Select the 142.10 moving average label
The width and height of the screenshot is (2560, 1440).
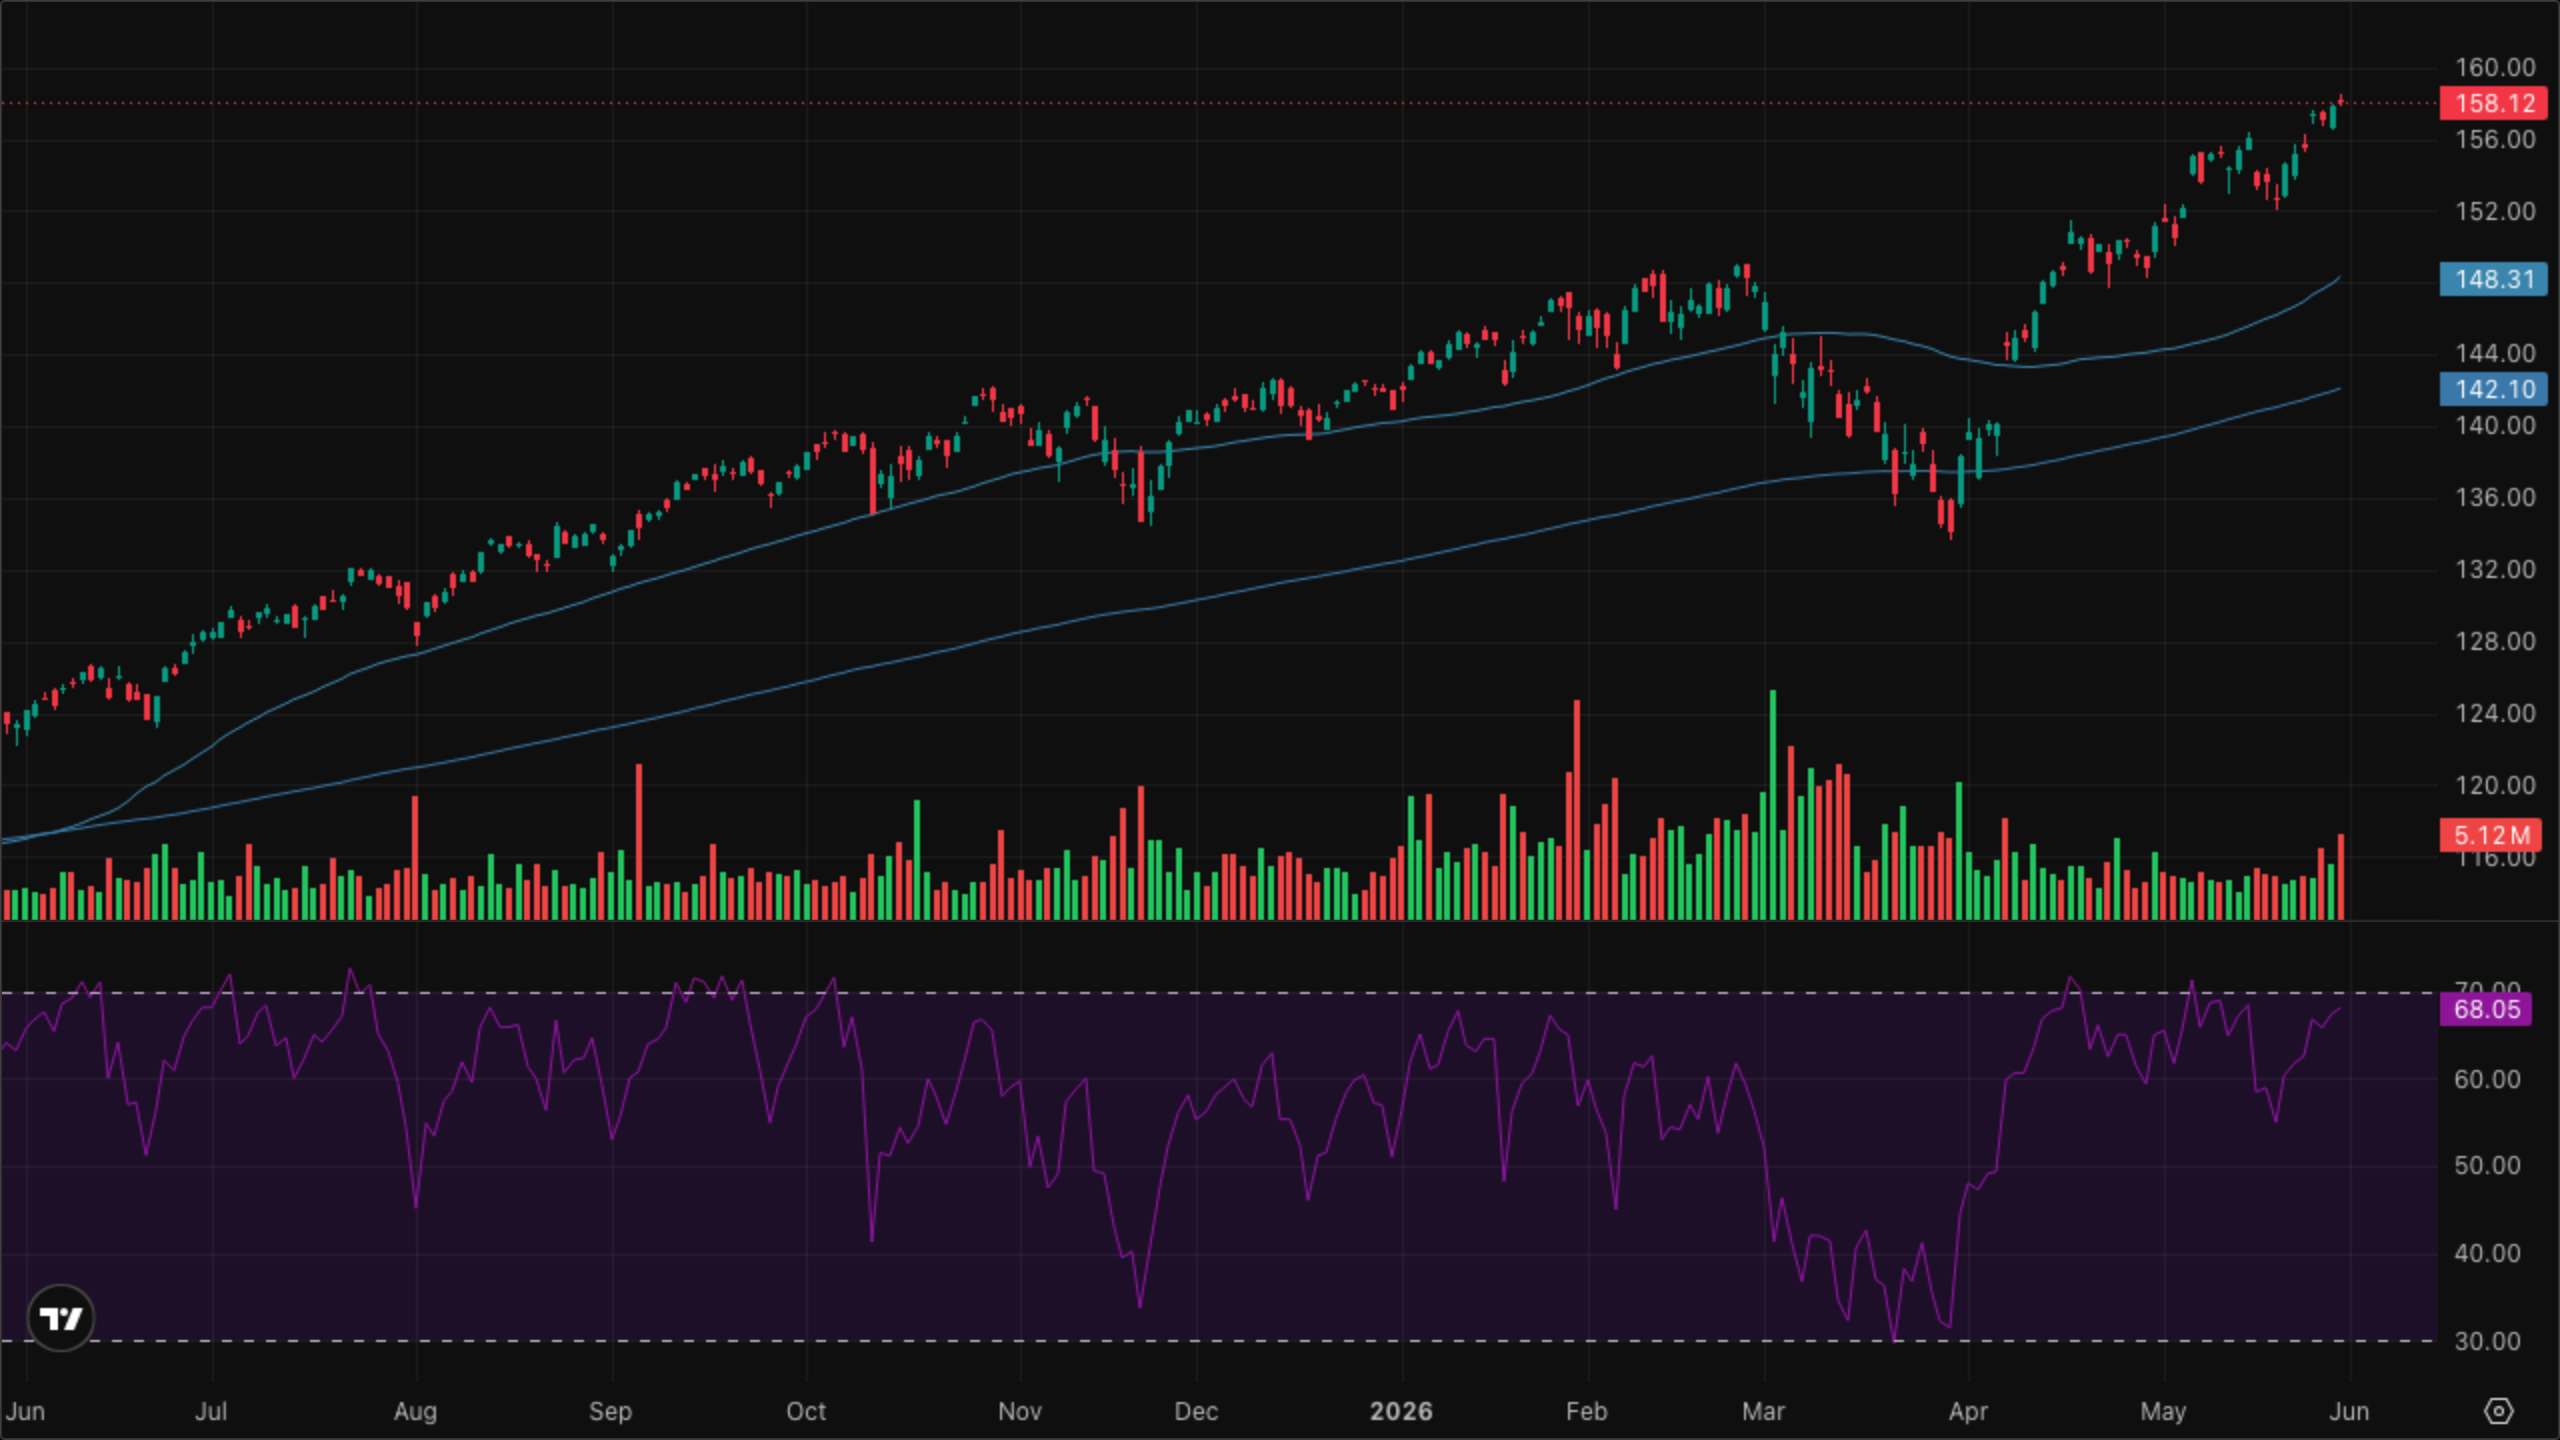coord(2494,389)
